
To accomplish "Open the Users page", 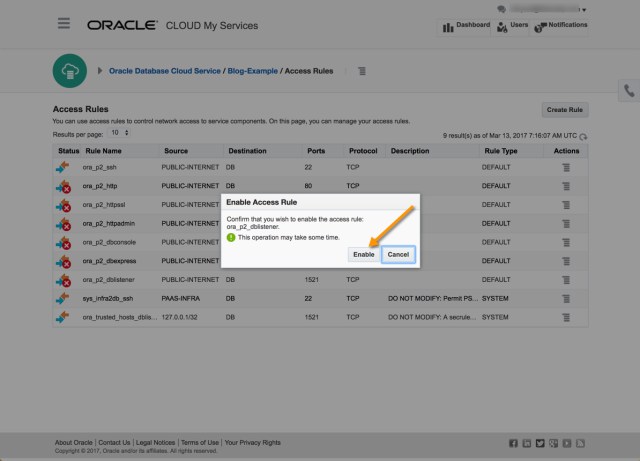I will tap(512, 27).
